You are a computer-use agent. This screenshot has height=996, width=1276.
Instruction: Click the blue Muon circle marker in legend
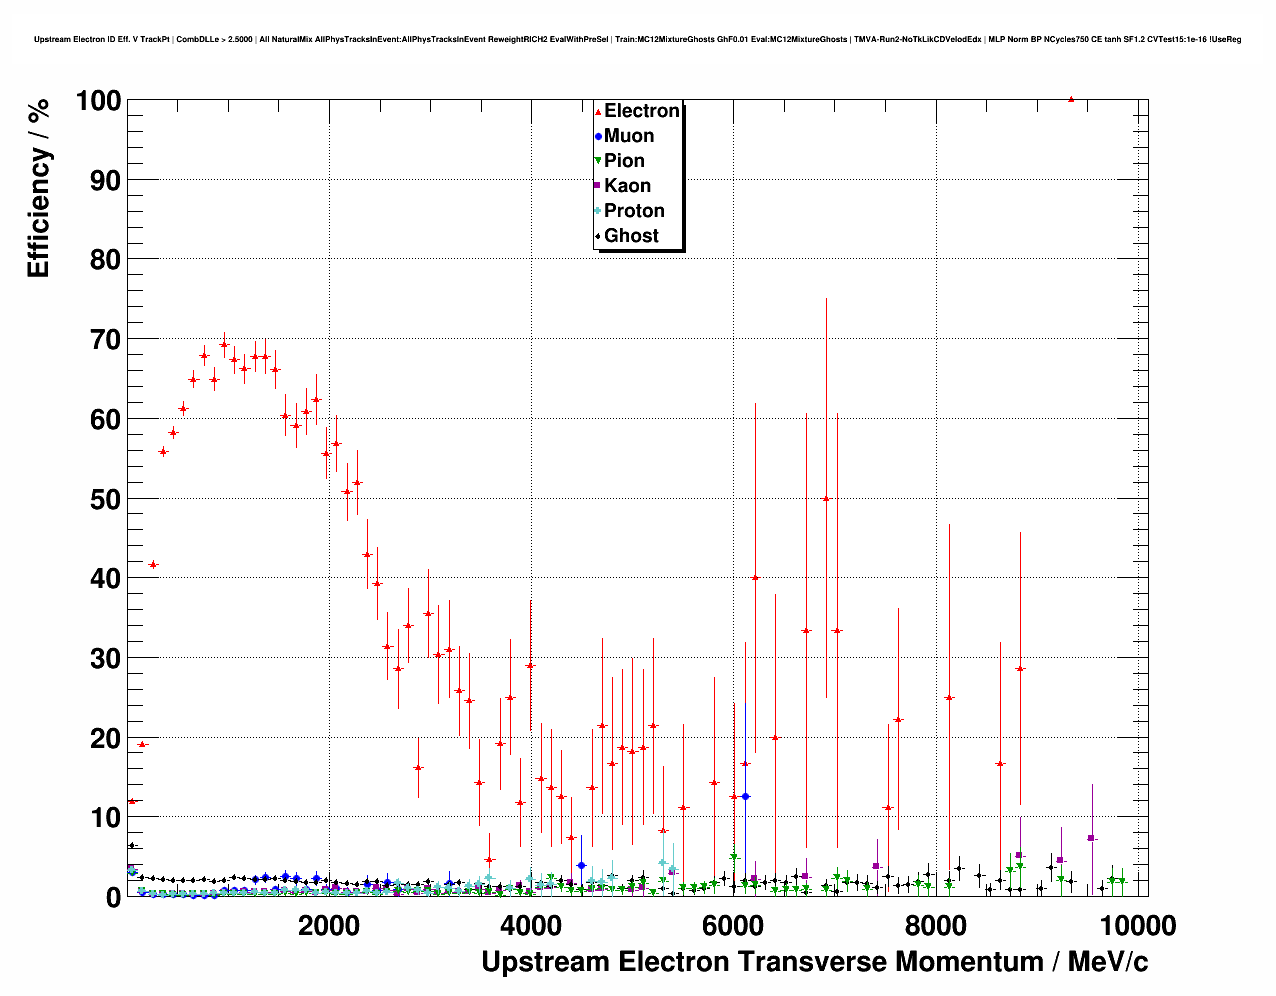[598, 136]
